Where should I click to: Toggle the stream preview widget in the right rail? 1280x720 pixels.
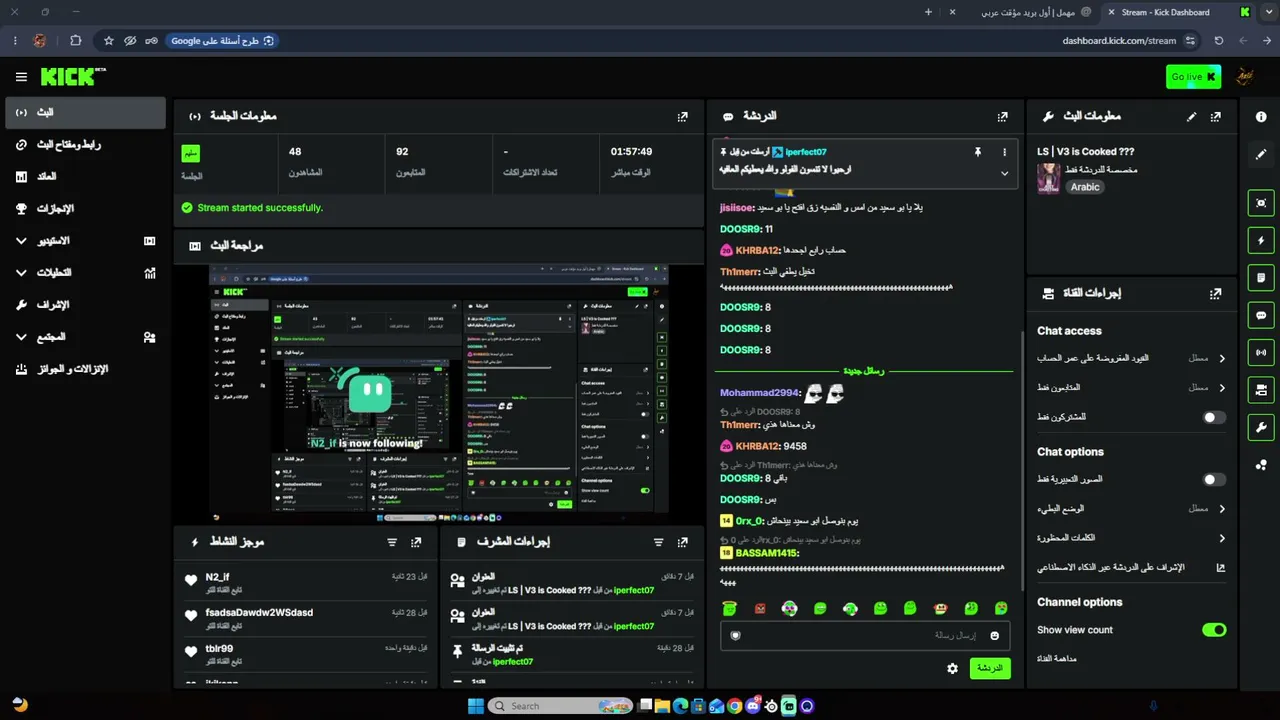tap(1261, 203)
